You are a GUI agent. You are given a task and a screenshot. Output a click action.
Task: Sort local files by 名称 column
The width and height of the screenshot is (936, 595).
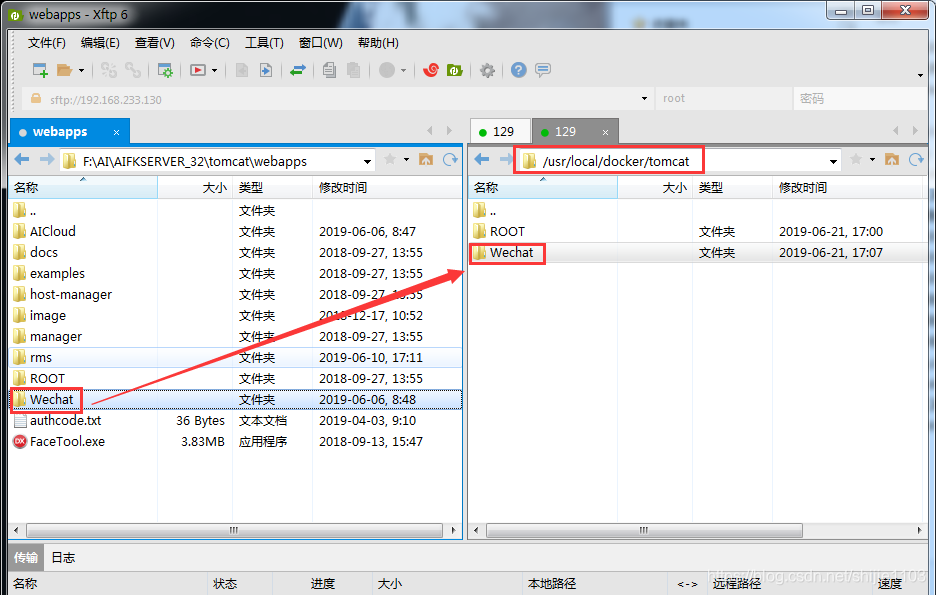(x=83, y=187)
